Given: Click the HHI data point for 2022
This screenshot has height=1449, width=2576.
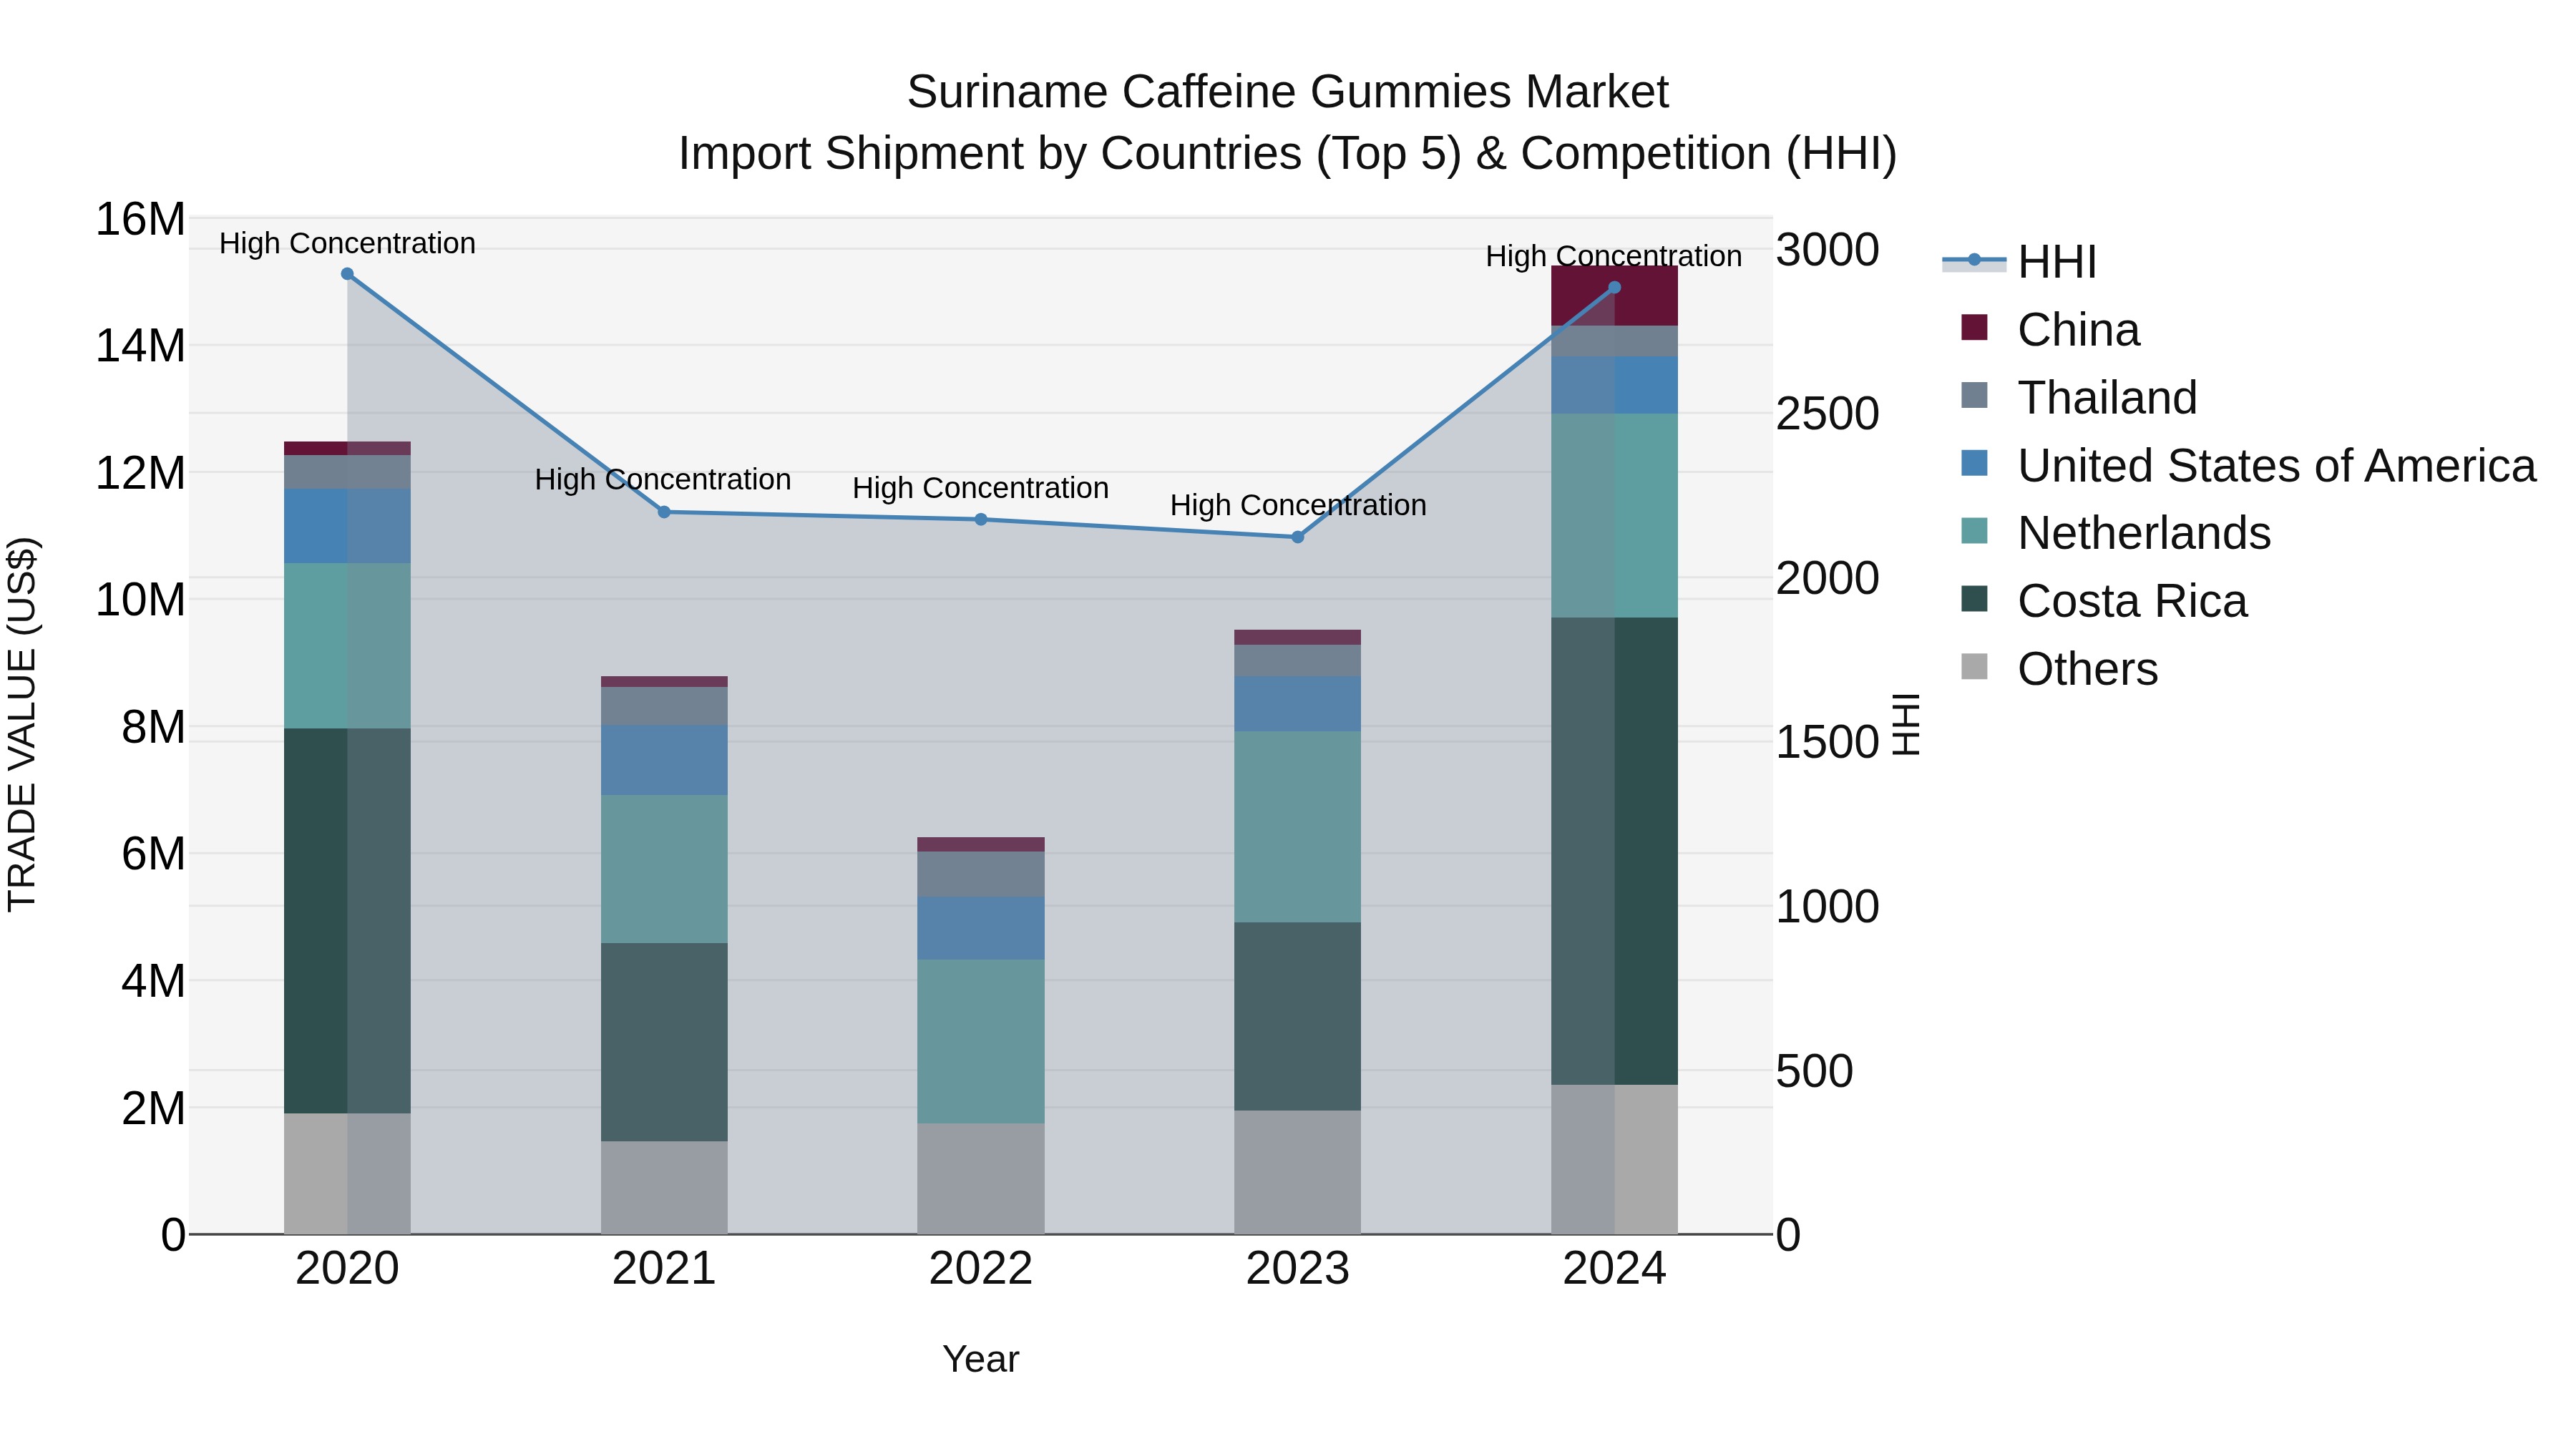Looking at the screenshot, I should point(981,519).
